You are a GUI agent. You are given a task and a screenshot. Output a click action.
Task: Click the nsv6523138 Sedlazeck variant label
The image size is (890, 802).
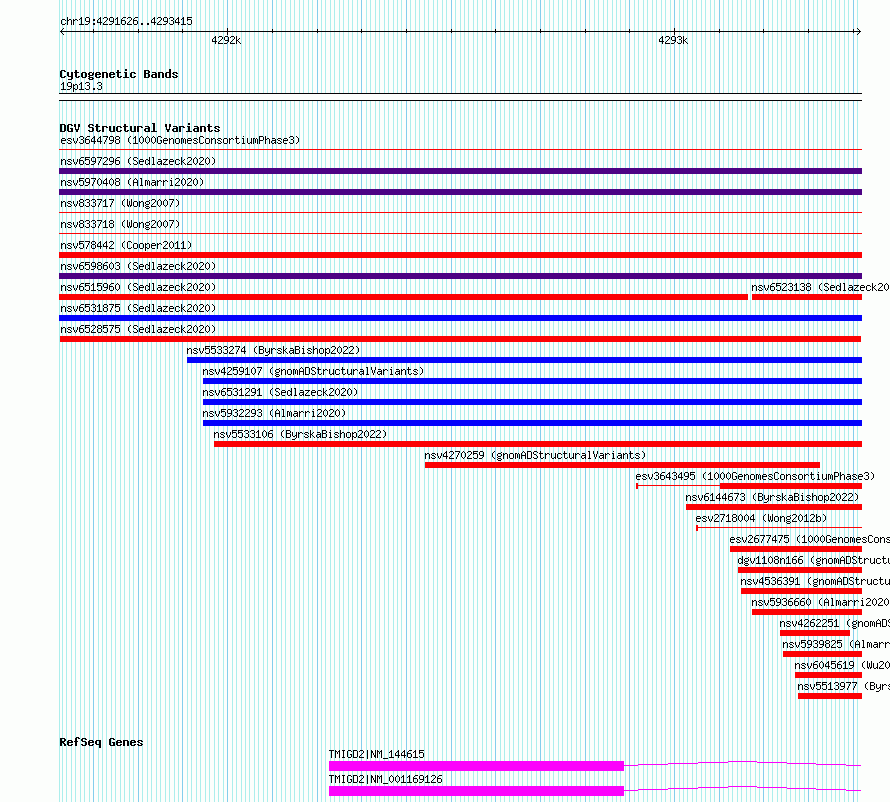[x=820, y=287]
